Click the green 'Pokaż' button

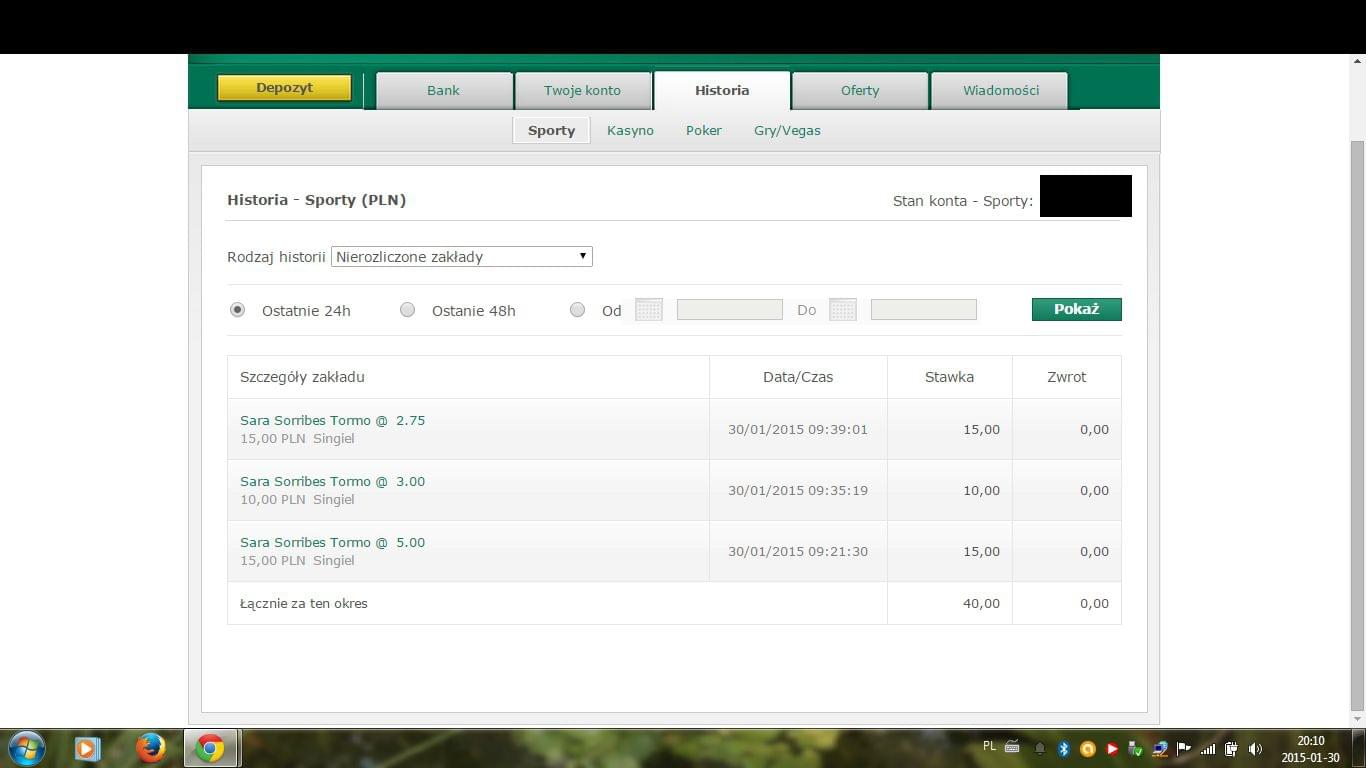[1076, 310]
